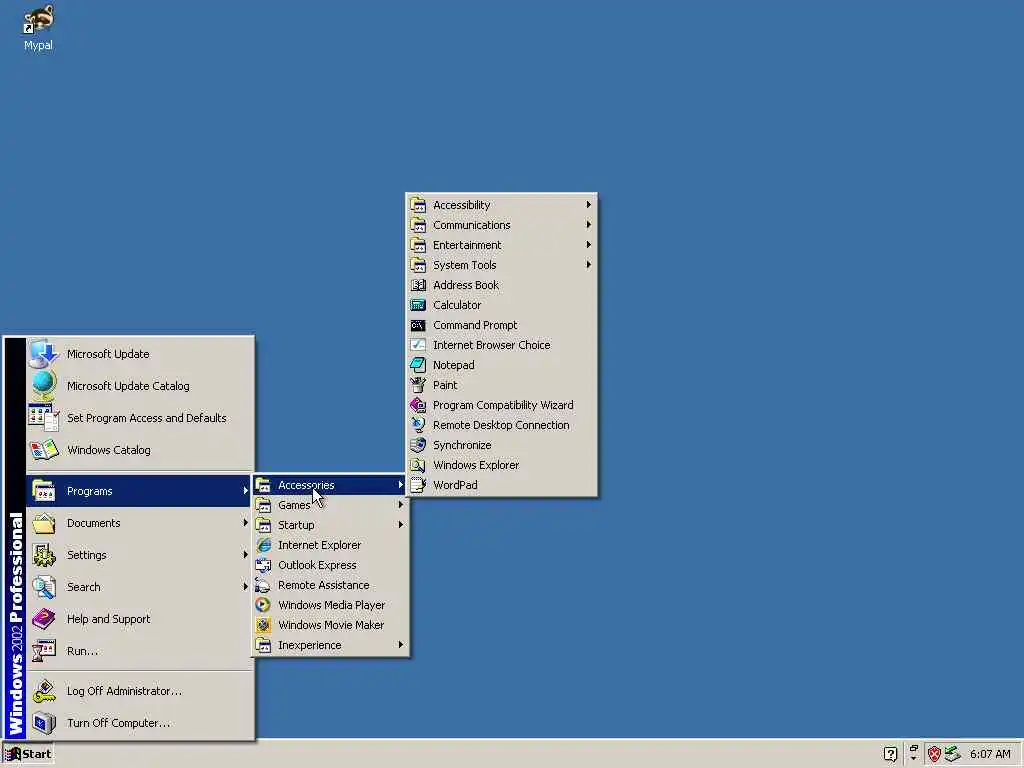Expand the Inexperience submenu arrow
The image size is (1024, 768).
[x=401, y=645]
